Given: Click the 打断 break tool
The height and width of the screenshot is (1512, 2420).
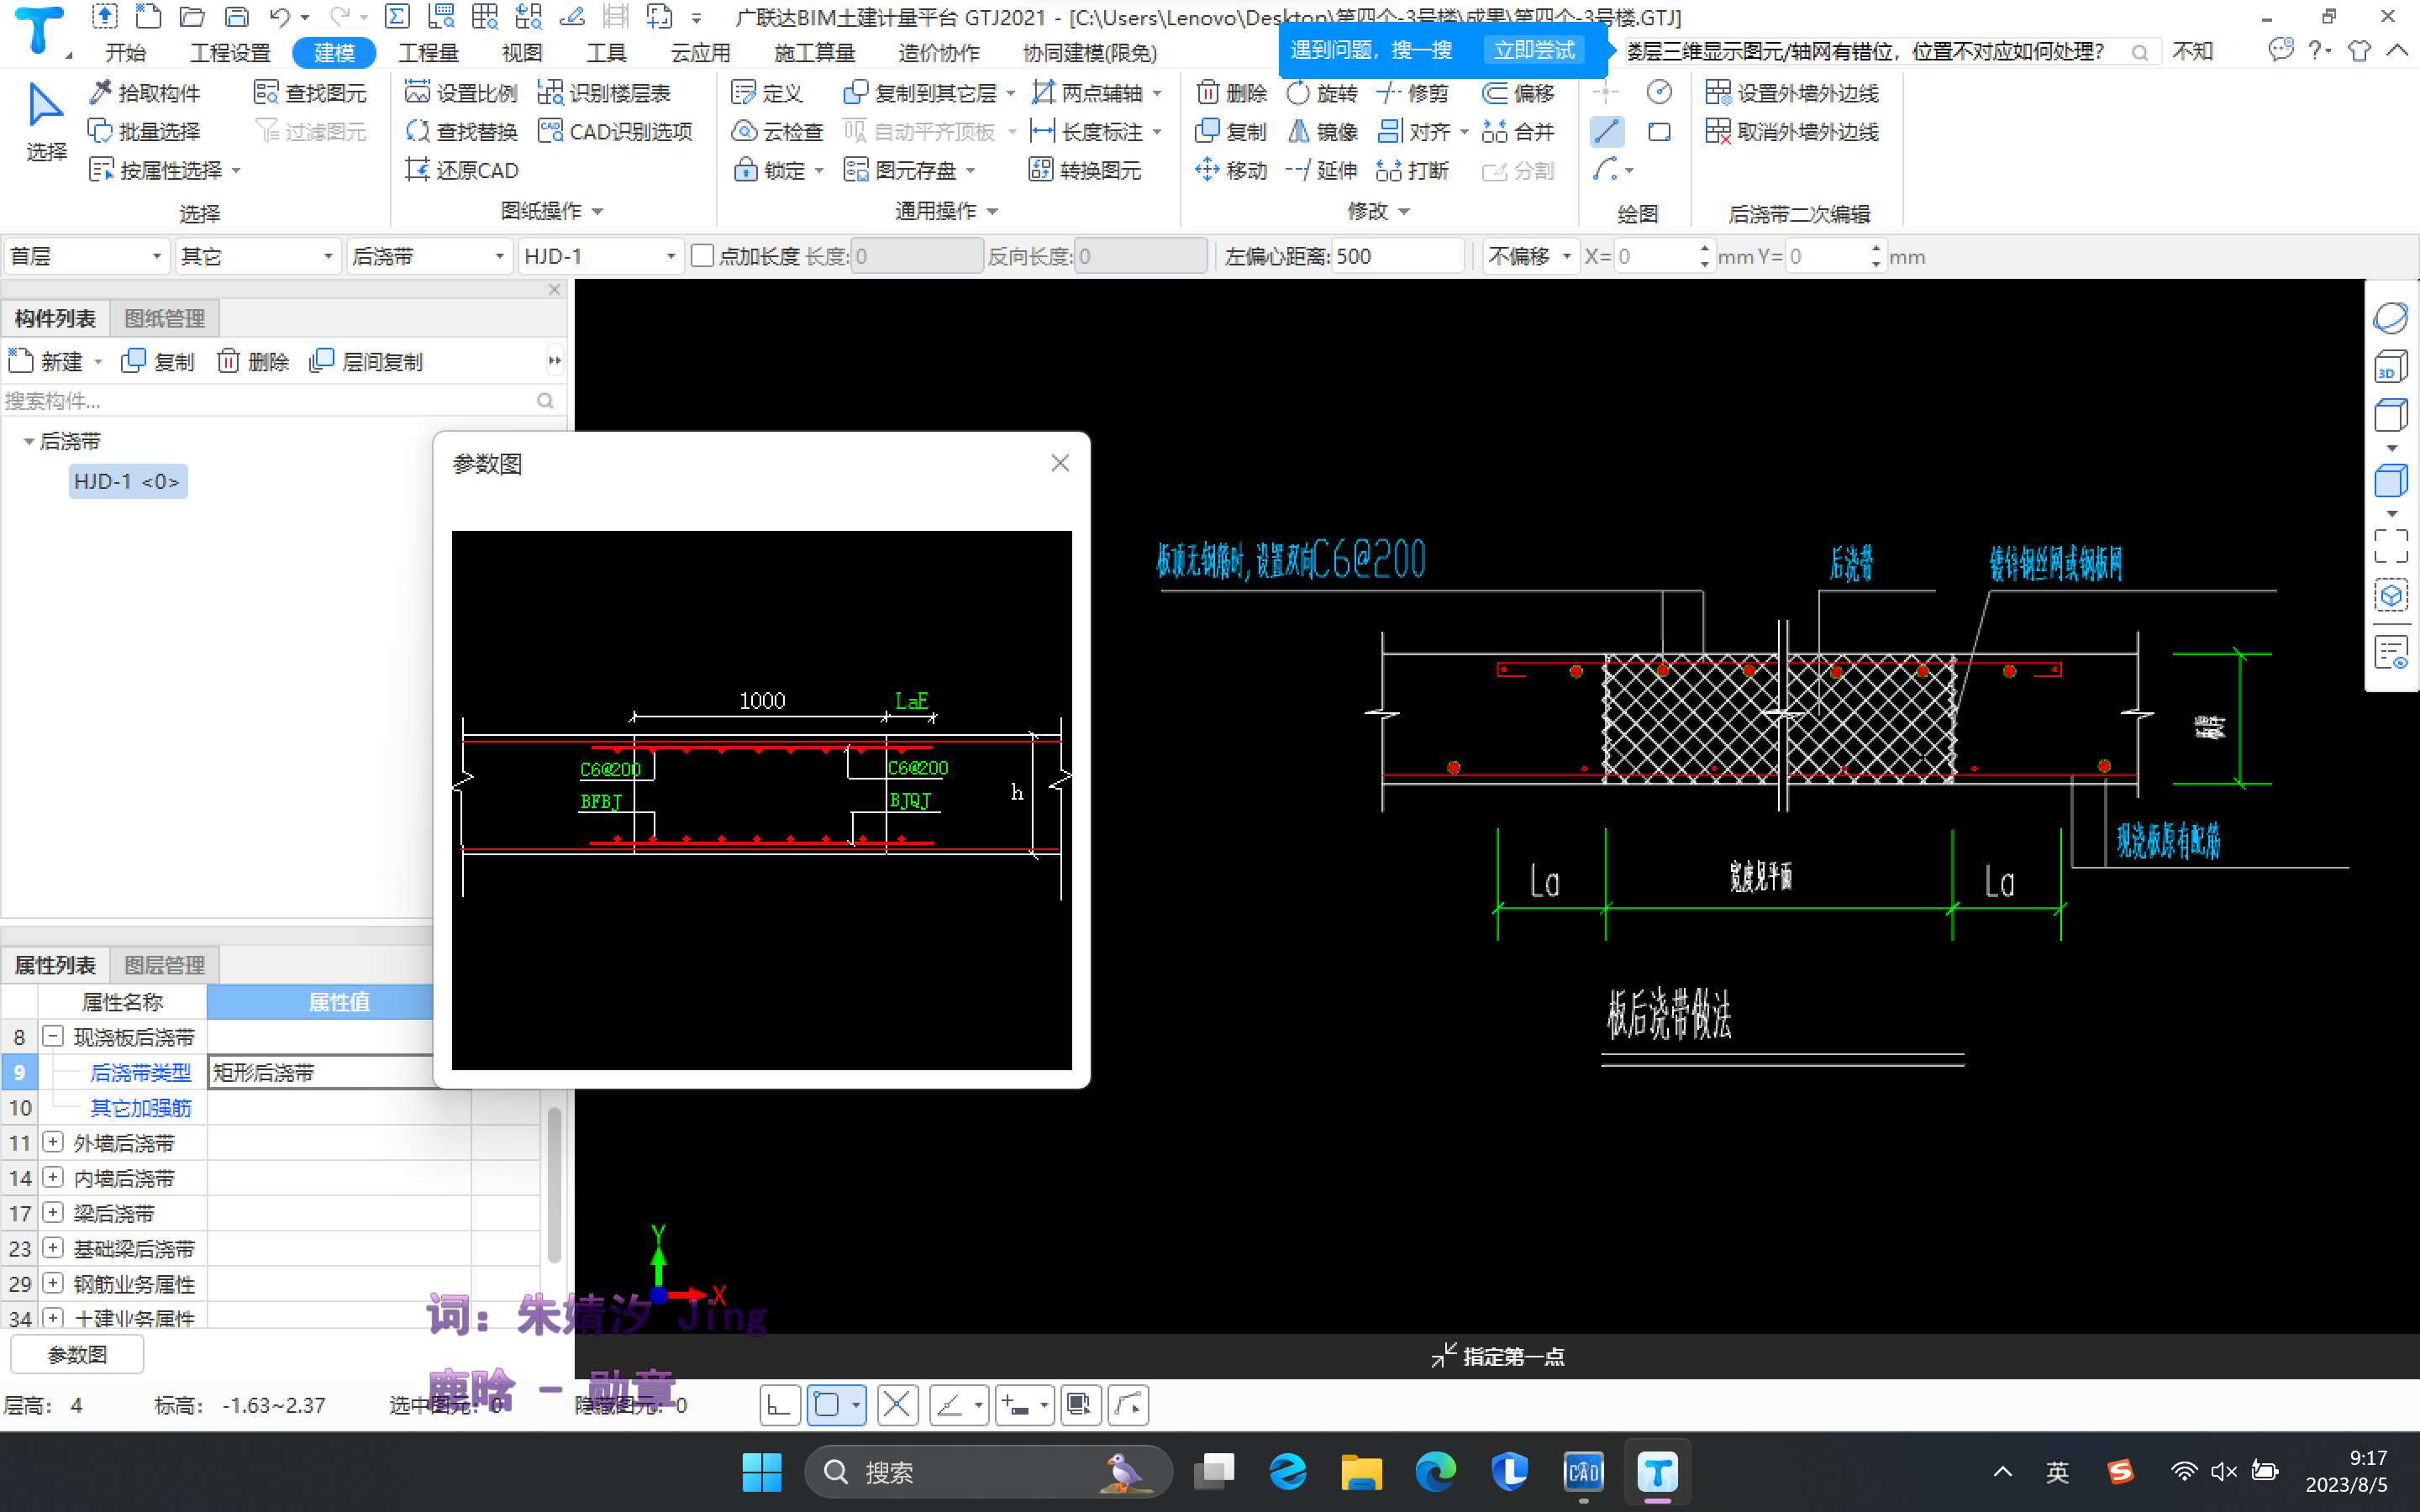Looking at the screenshot, I should (x=1412, y=171).
